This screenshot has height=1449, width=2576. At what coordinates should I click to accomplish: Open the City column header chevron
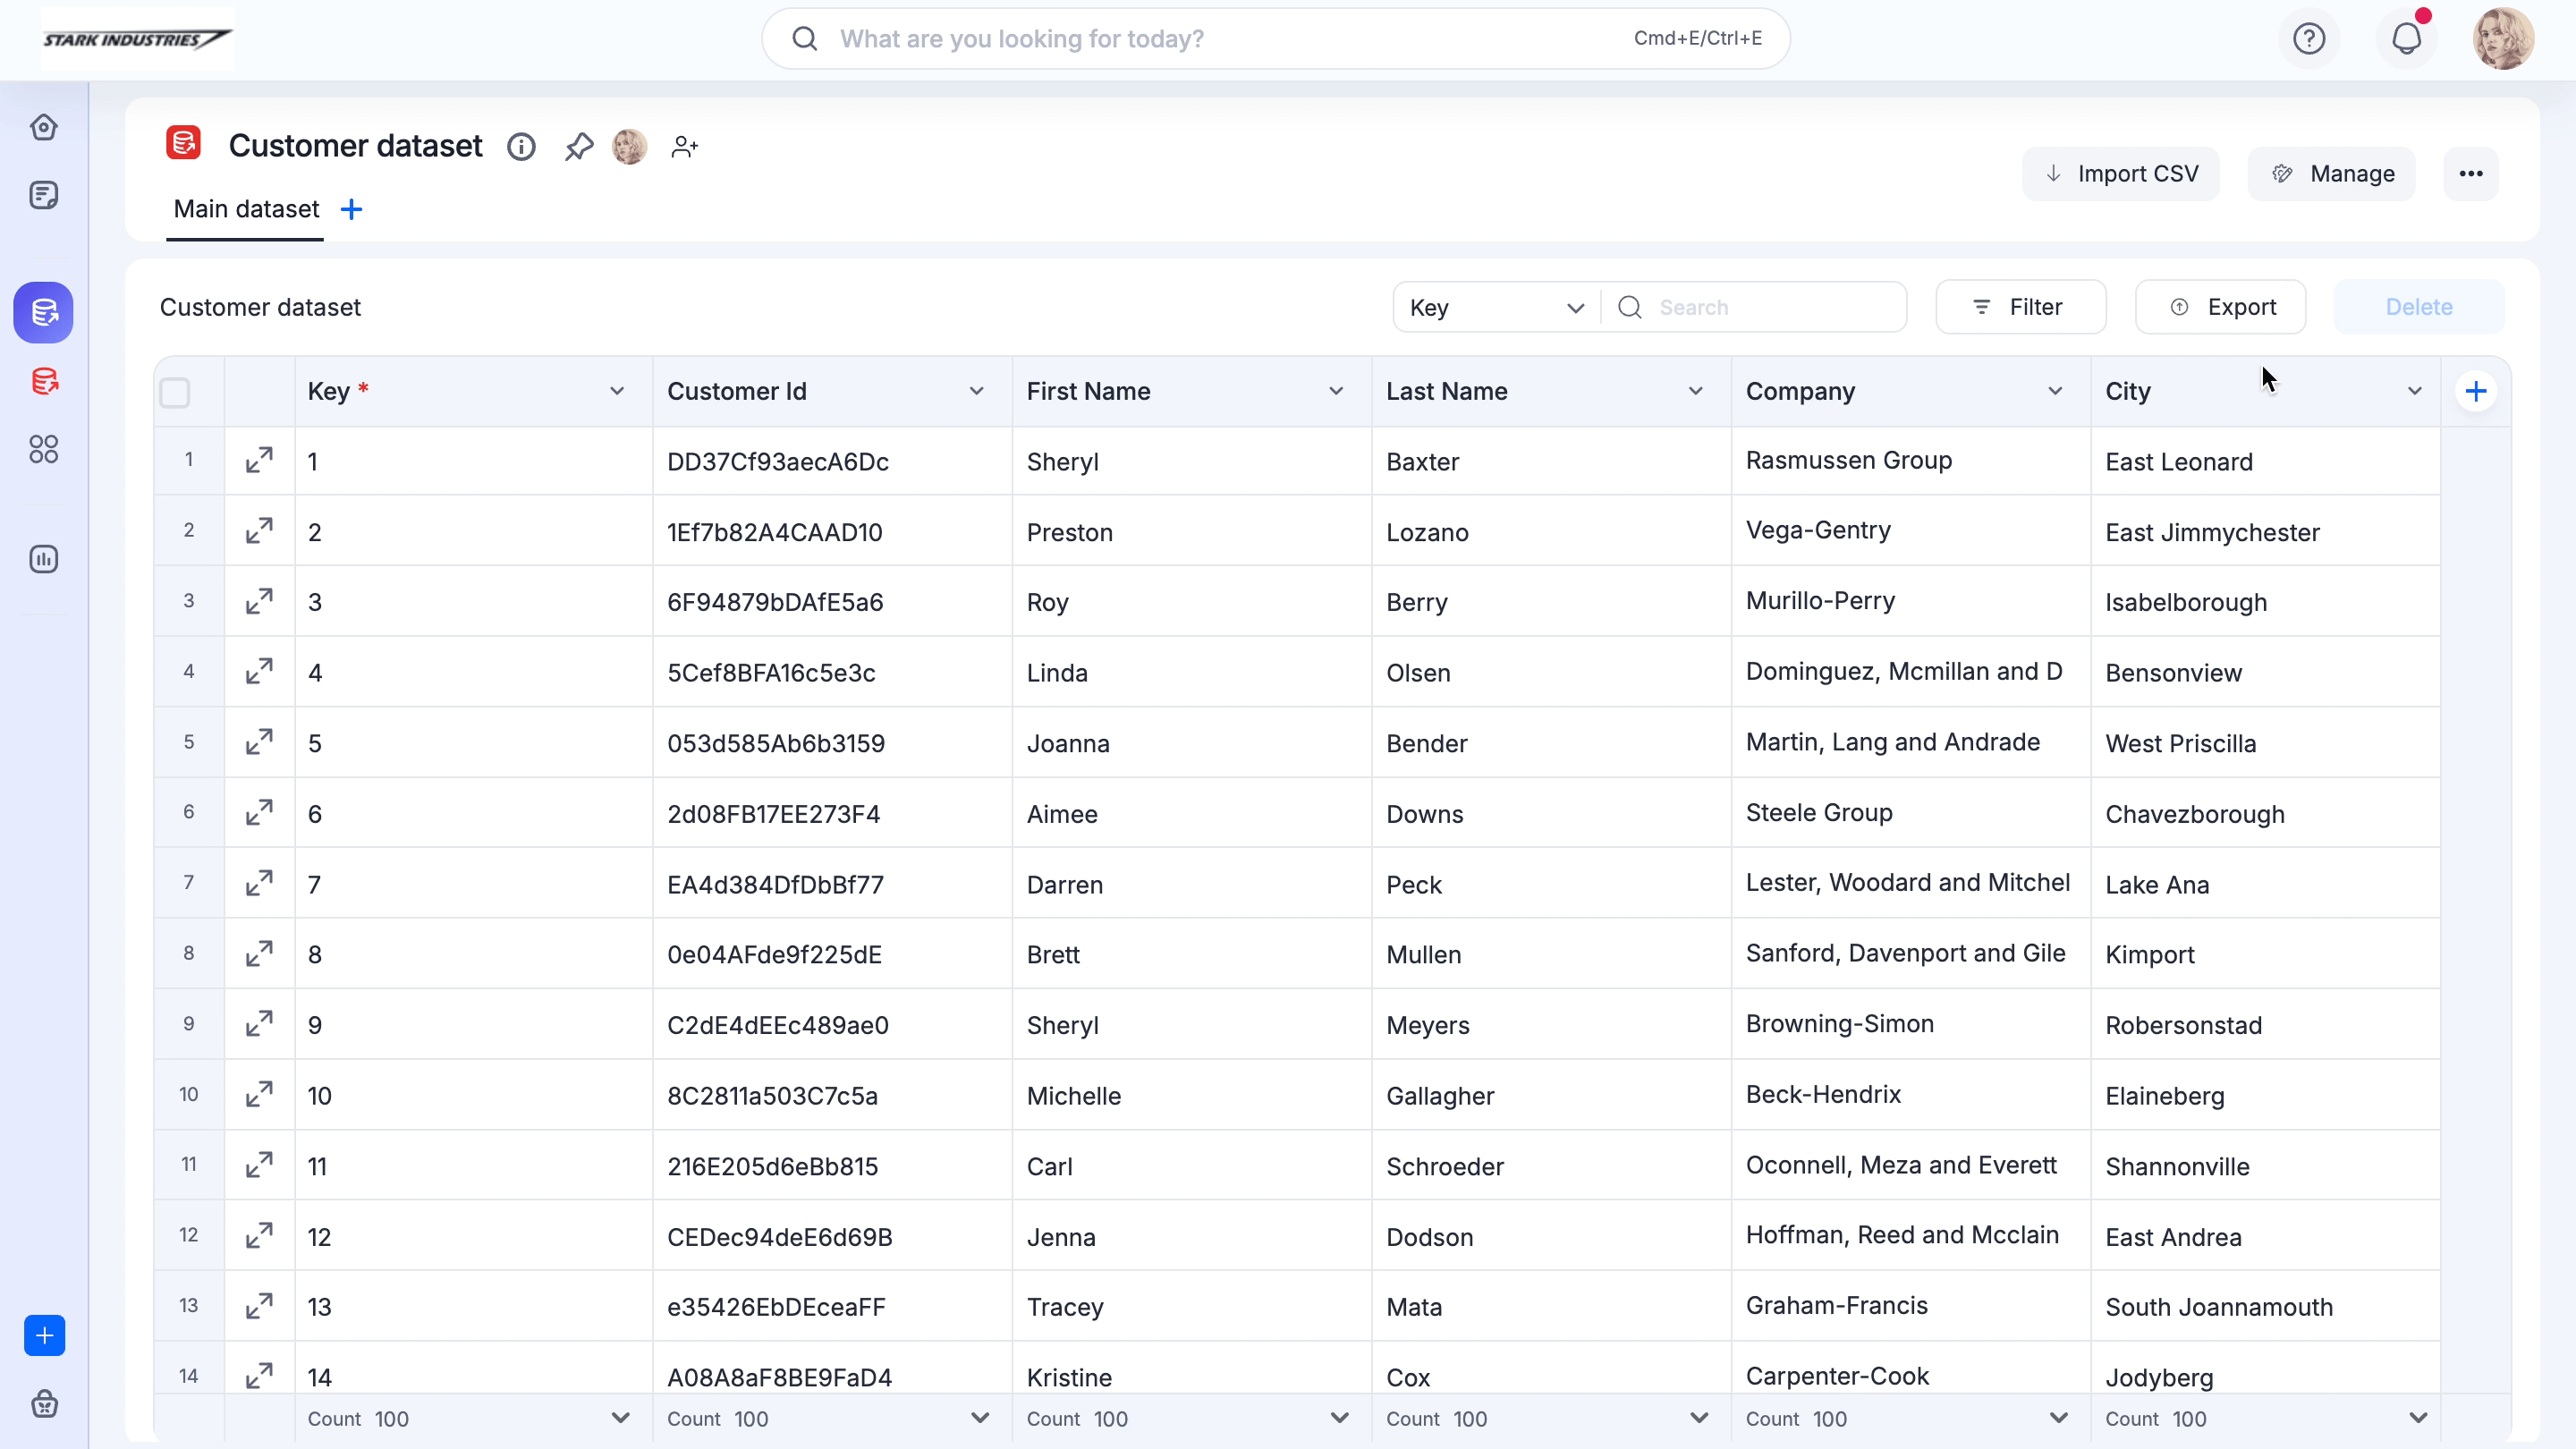(x=2415, y=391)
